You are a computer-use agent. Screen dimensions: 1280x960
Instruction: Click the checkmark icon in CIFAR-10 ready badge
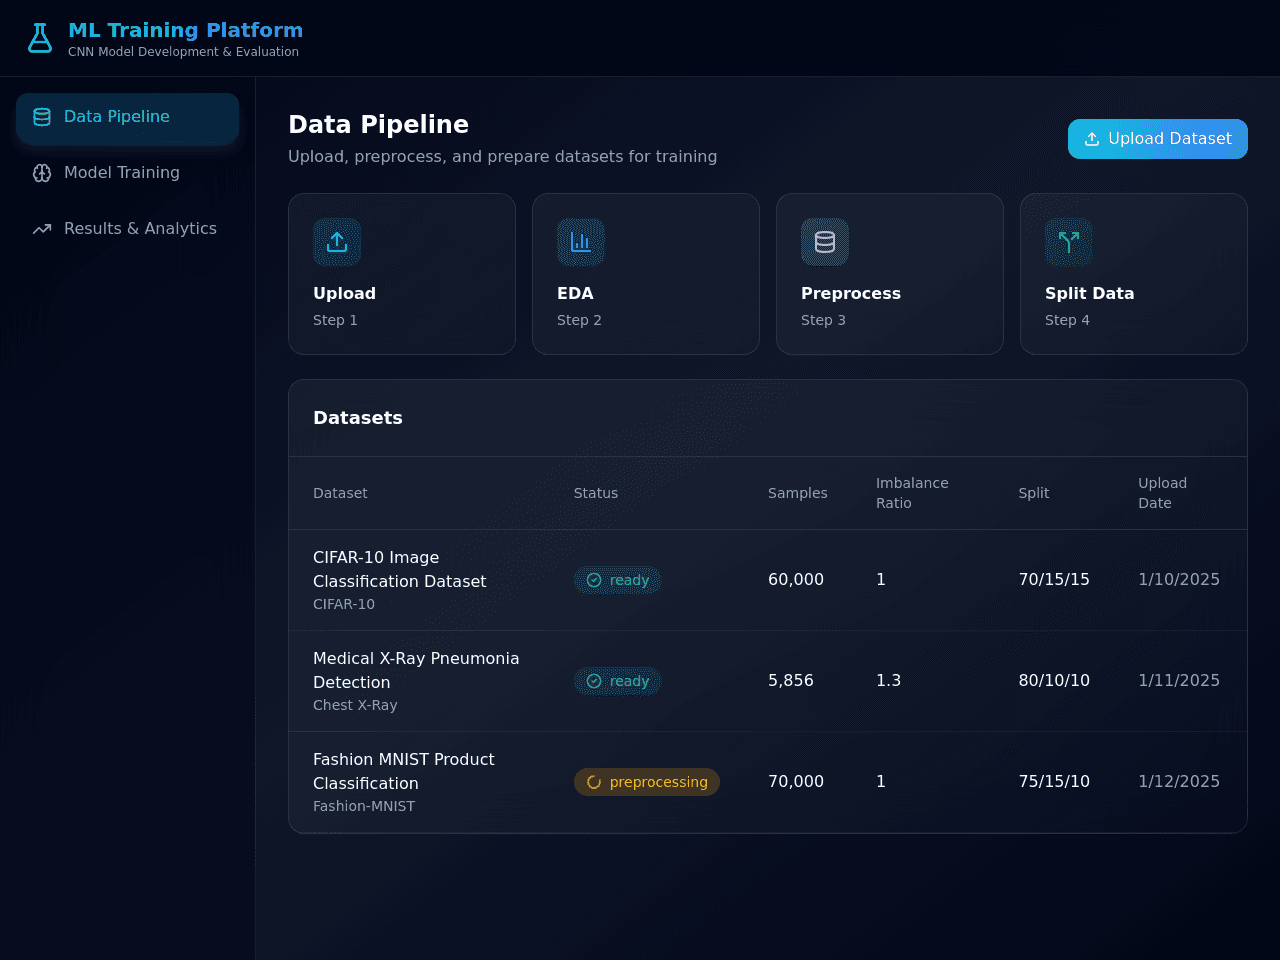tap(594, 580)
